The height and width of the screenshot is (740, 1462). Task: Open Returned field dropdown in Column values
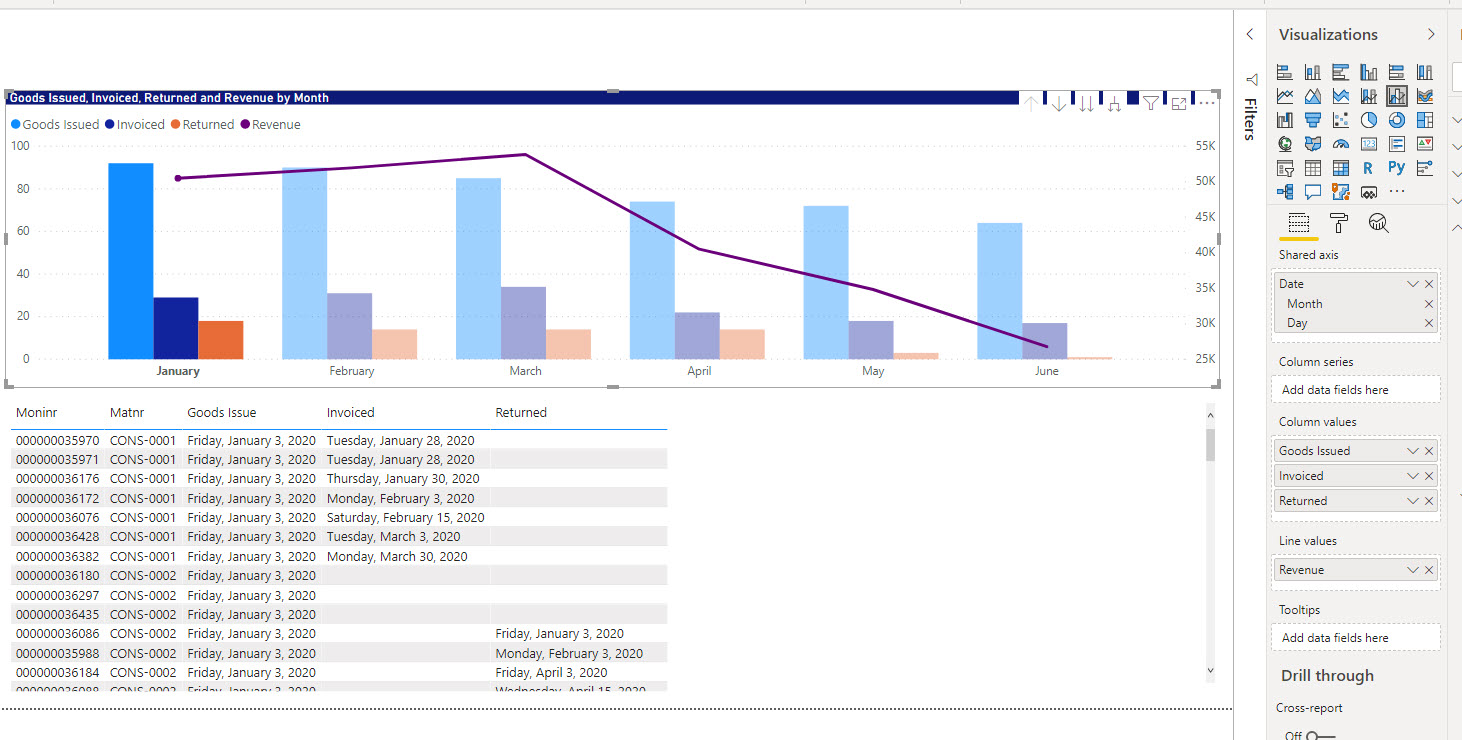click(1413, 501)
